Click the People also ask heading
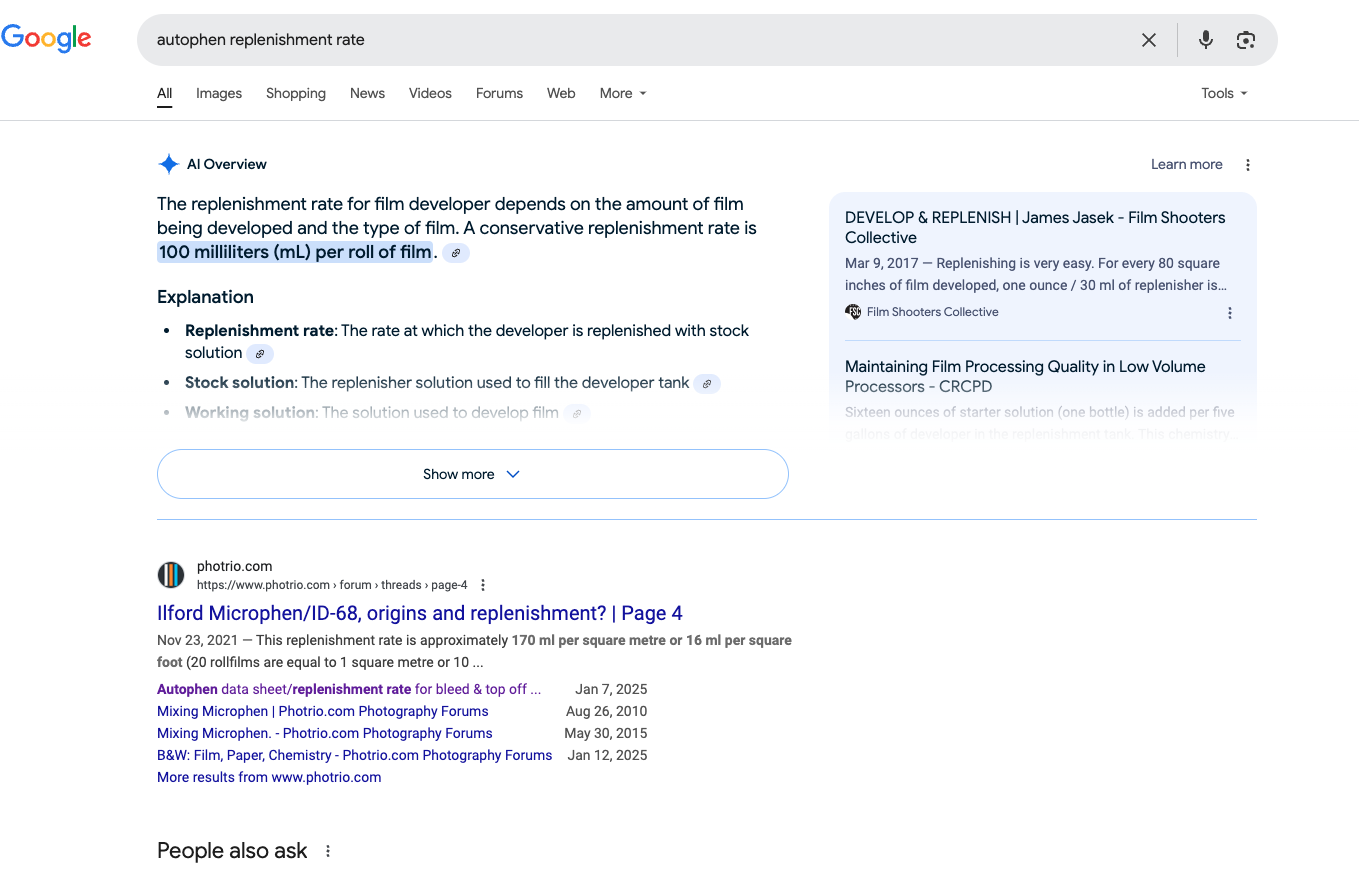Viewport: 1359px width, 875px height. point(232,851)
